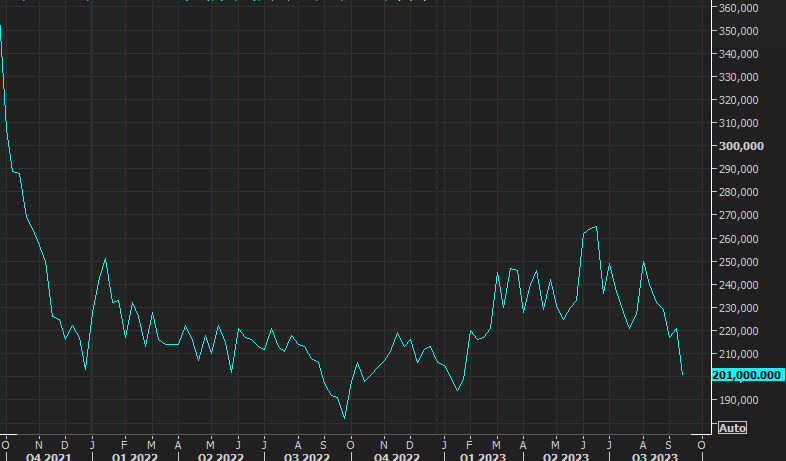Select the Q1 2023 quarter label
786x461 pixels.
tap(481, 456)
